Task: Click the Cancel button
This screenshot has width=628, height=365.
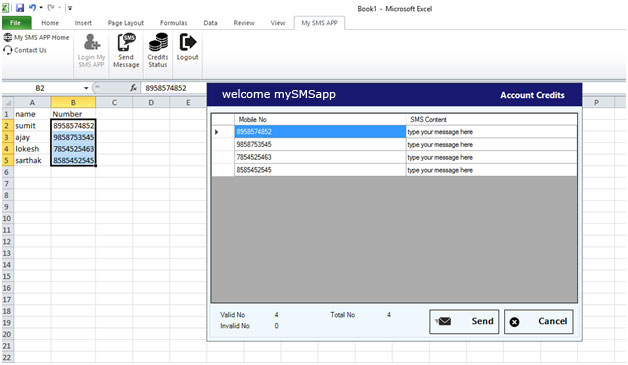Action: 539,321
